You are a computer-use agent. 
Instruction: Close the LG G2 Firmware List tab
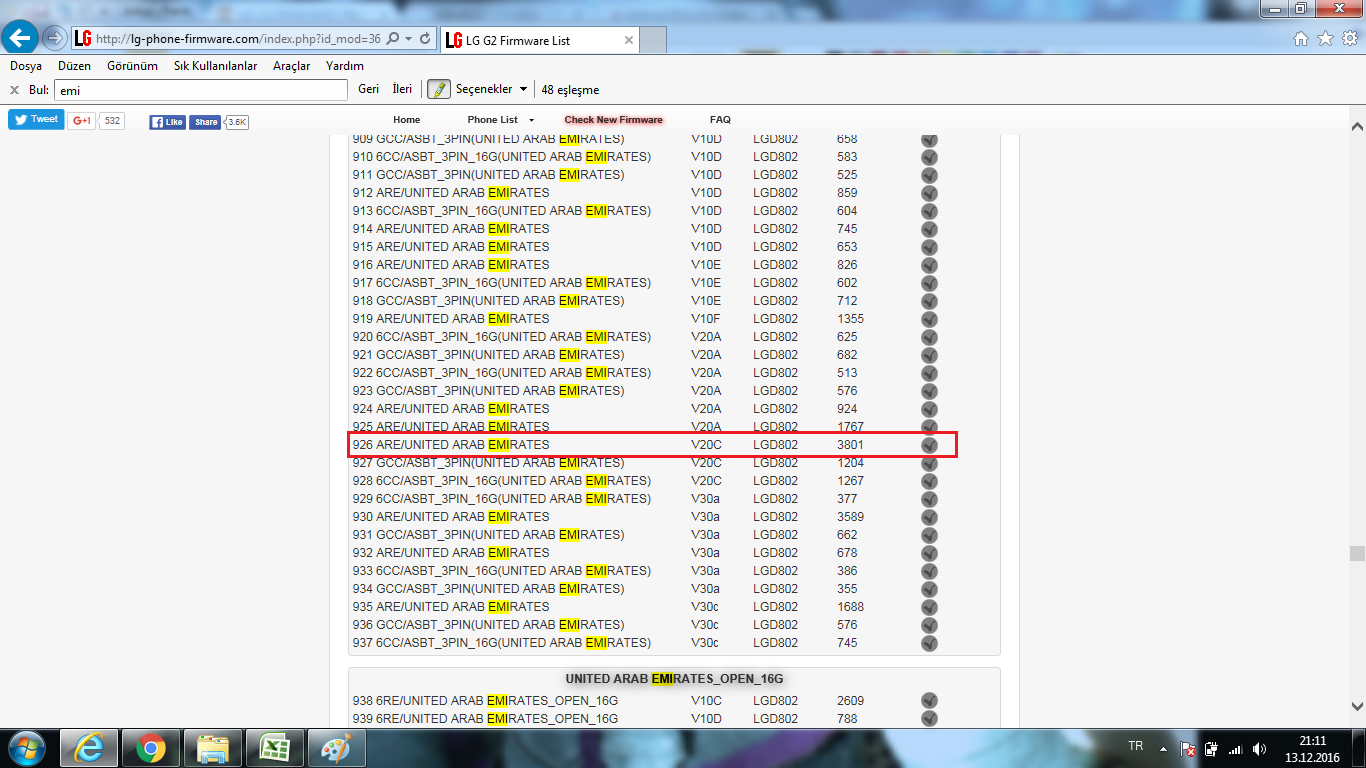[x=629, y=41]
